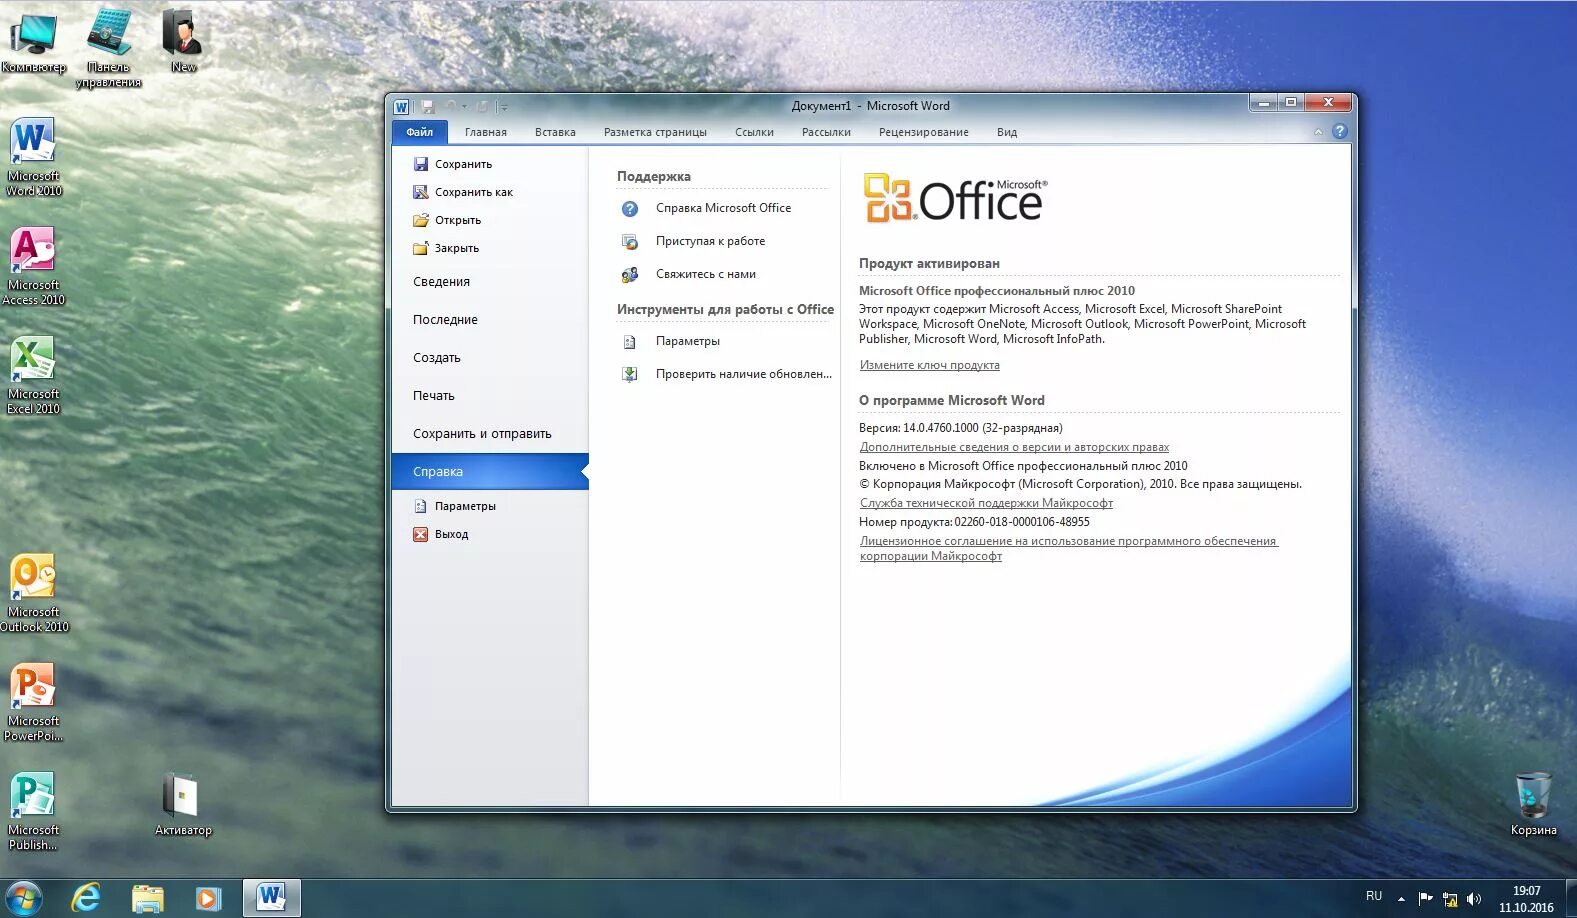Viewport: 1577px width, 918px height.
Task: Click the Приступая к работе icon
Action: click(x=630, y=242)
